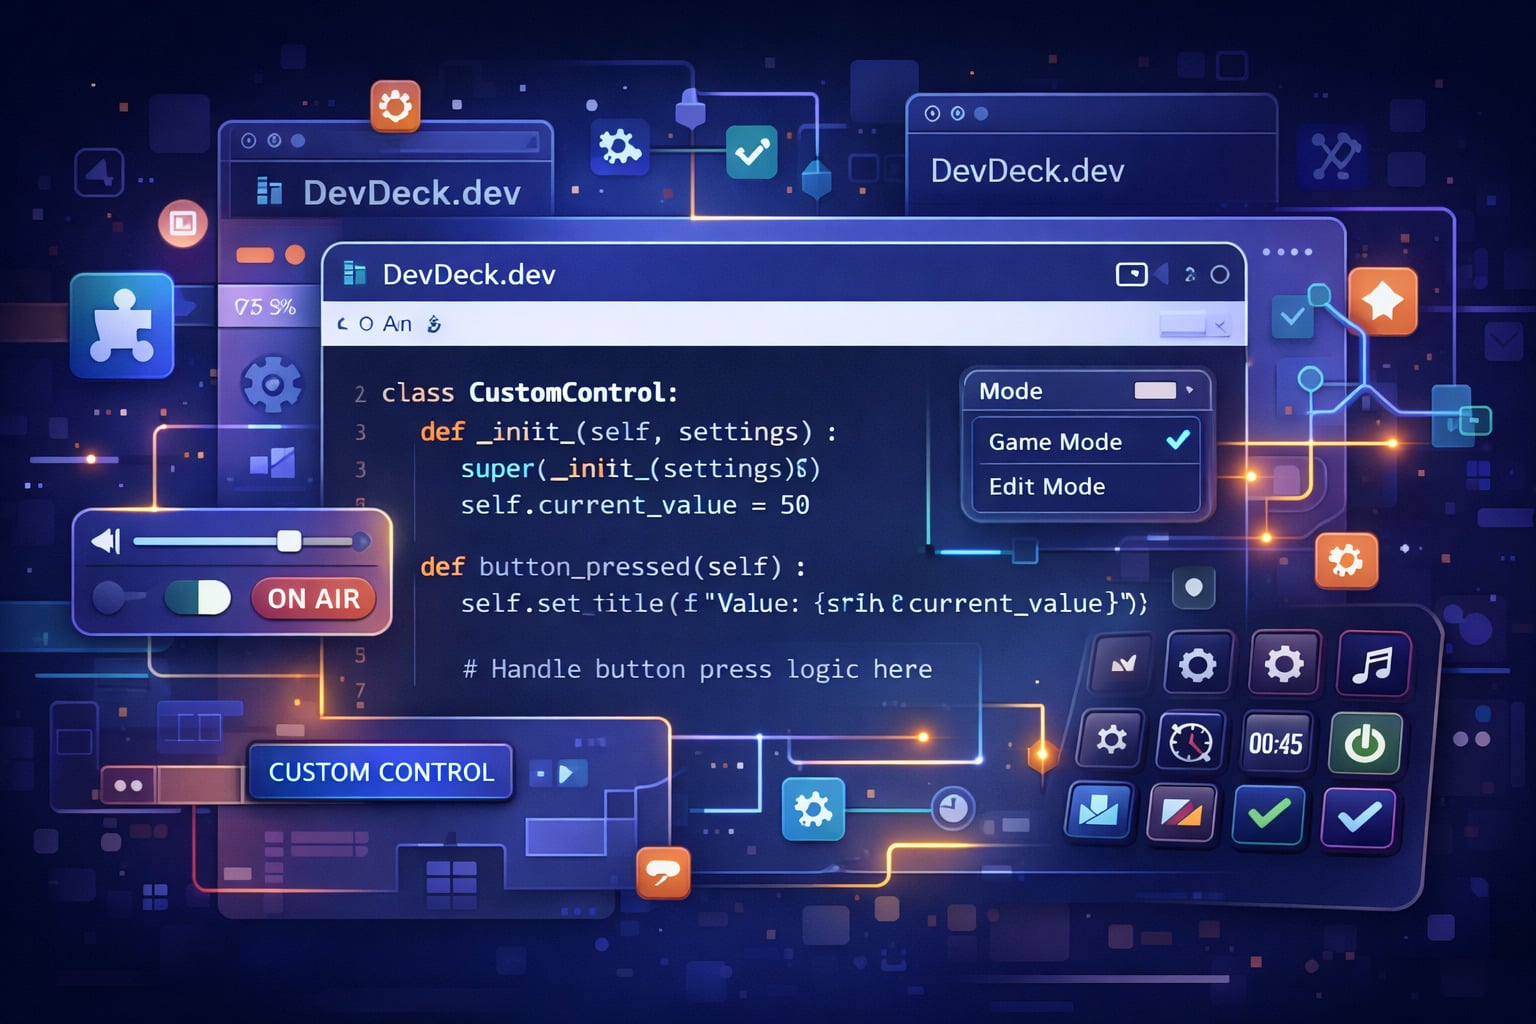Click the orange star icon
Image resolution: width=1536 pixels, height=1024 pixels.
pos(1382,299)
